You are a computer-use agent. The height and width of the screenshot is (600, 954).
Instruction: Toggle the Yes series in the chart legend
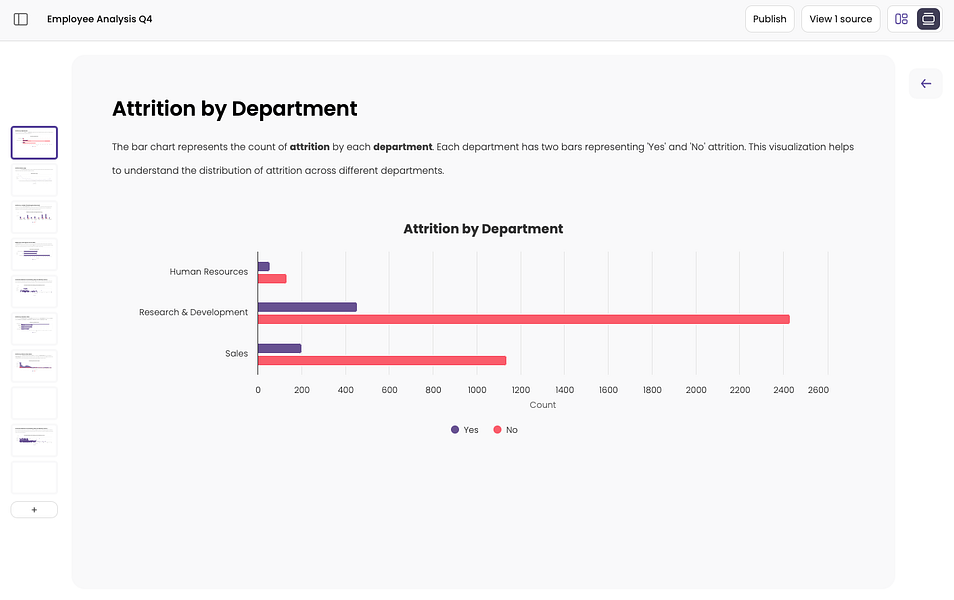coord(463,430)
